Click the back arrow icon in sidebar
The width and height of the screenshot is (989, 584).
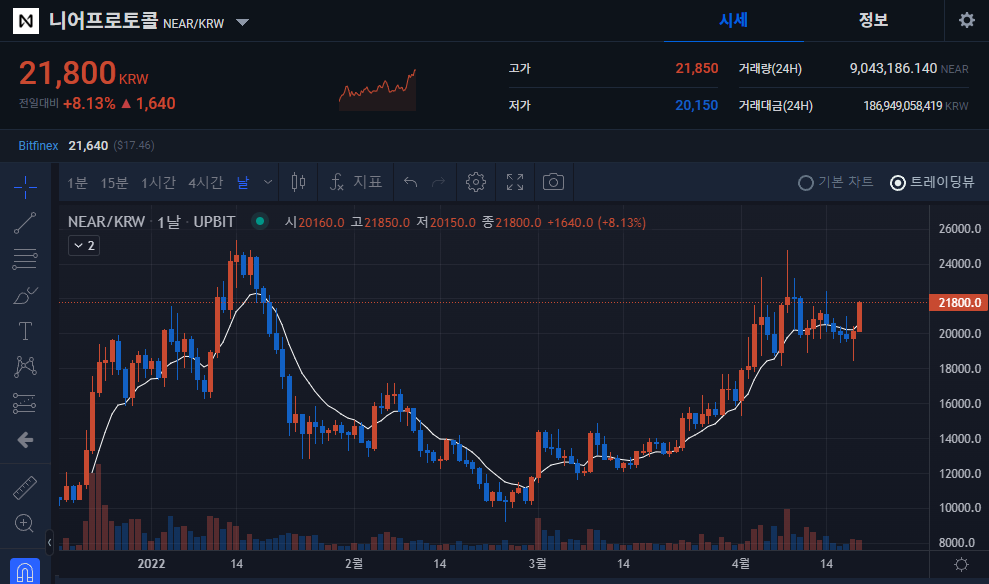25,440
